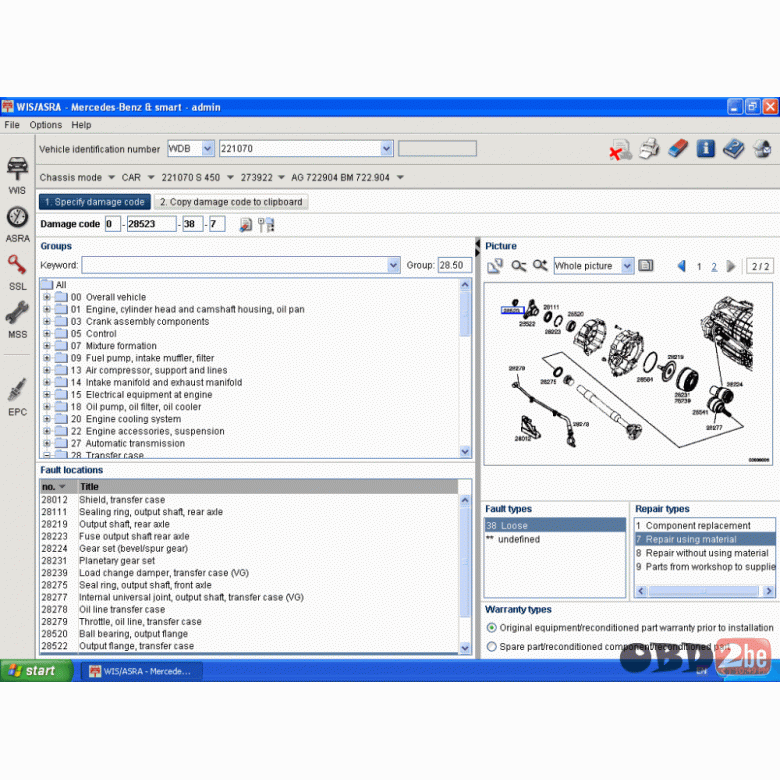
Task: Click the detach picture window icon
Action: pyautogui.click(x=495, y=266)
